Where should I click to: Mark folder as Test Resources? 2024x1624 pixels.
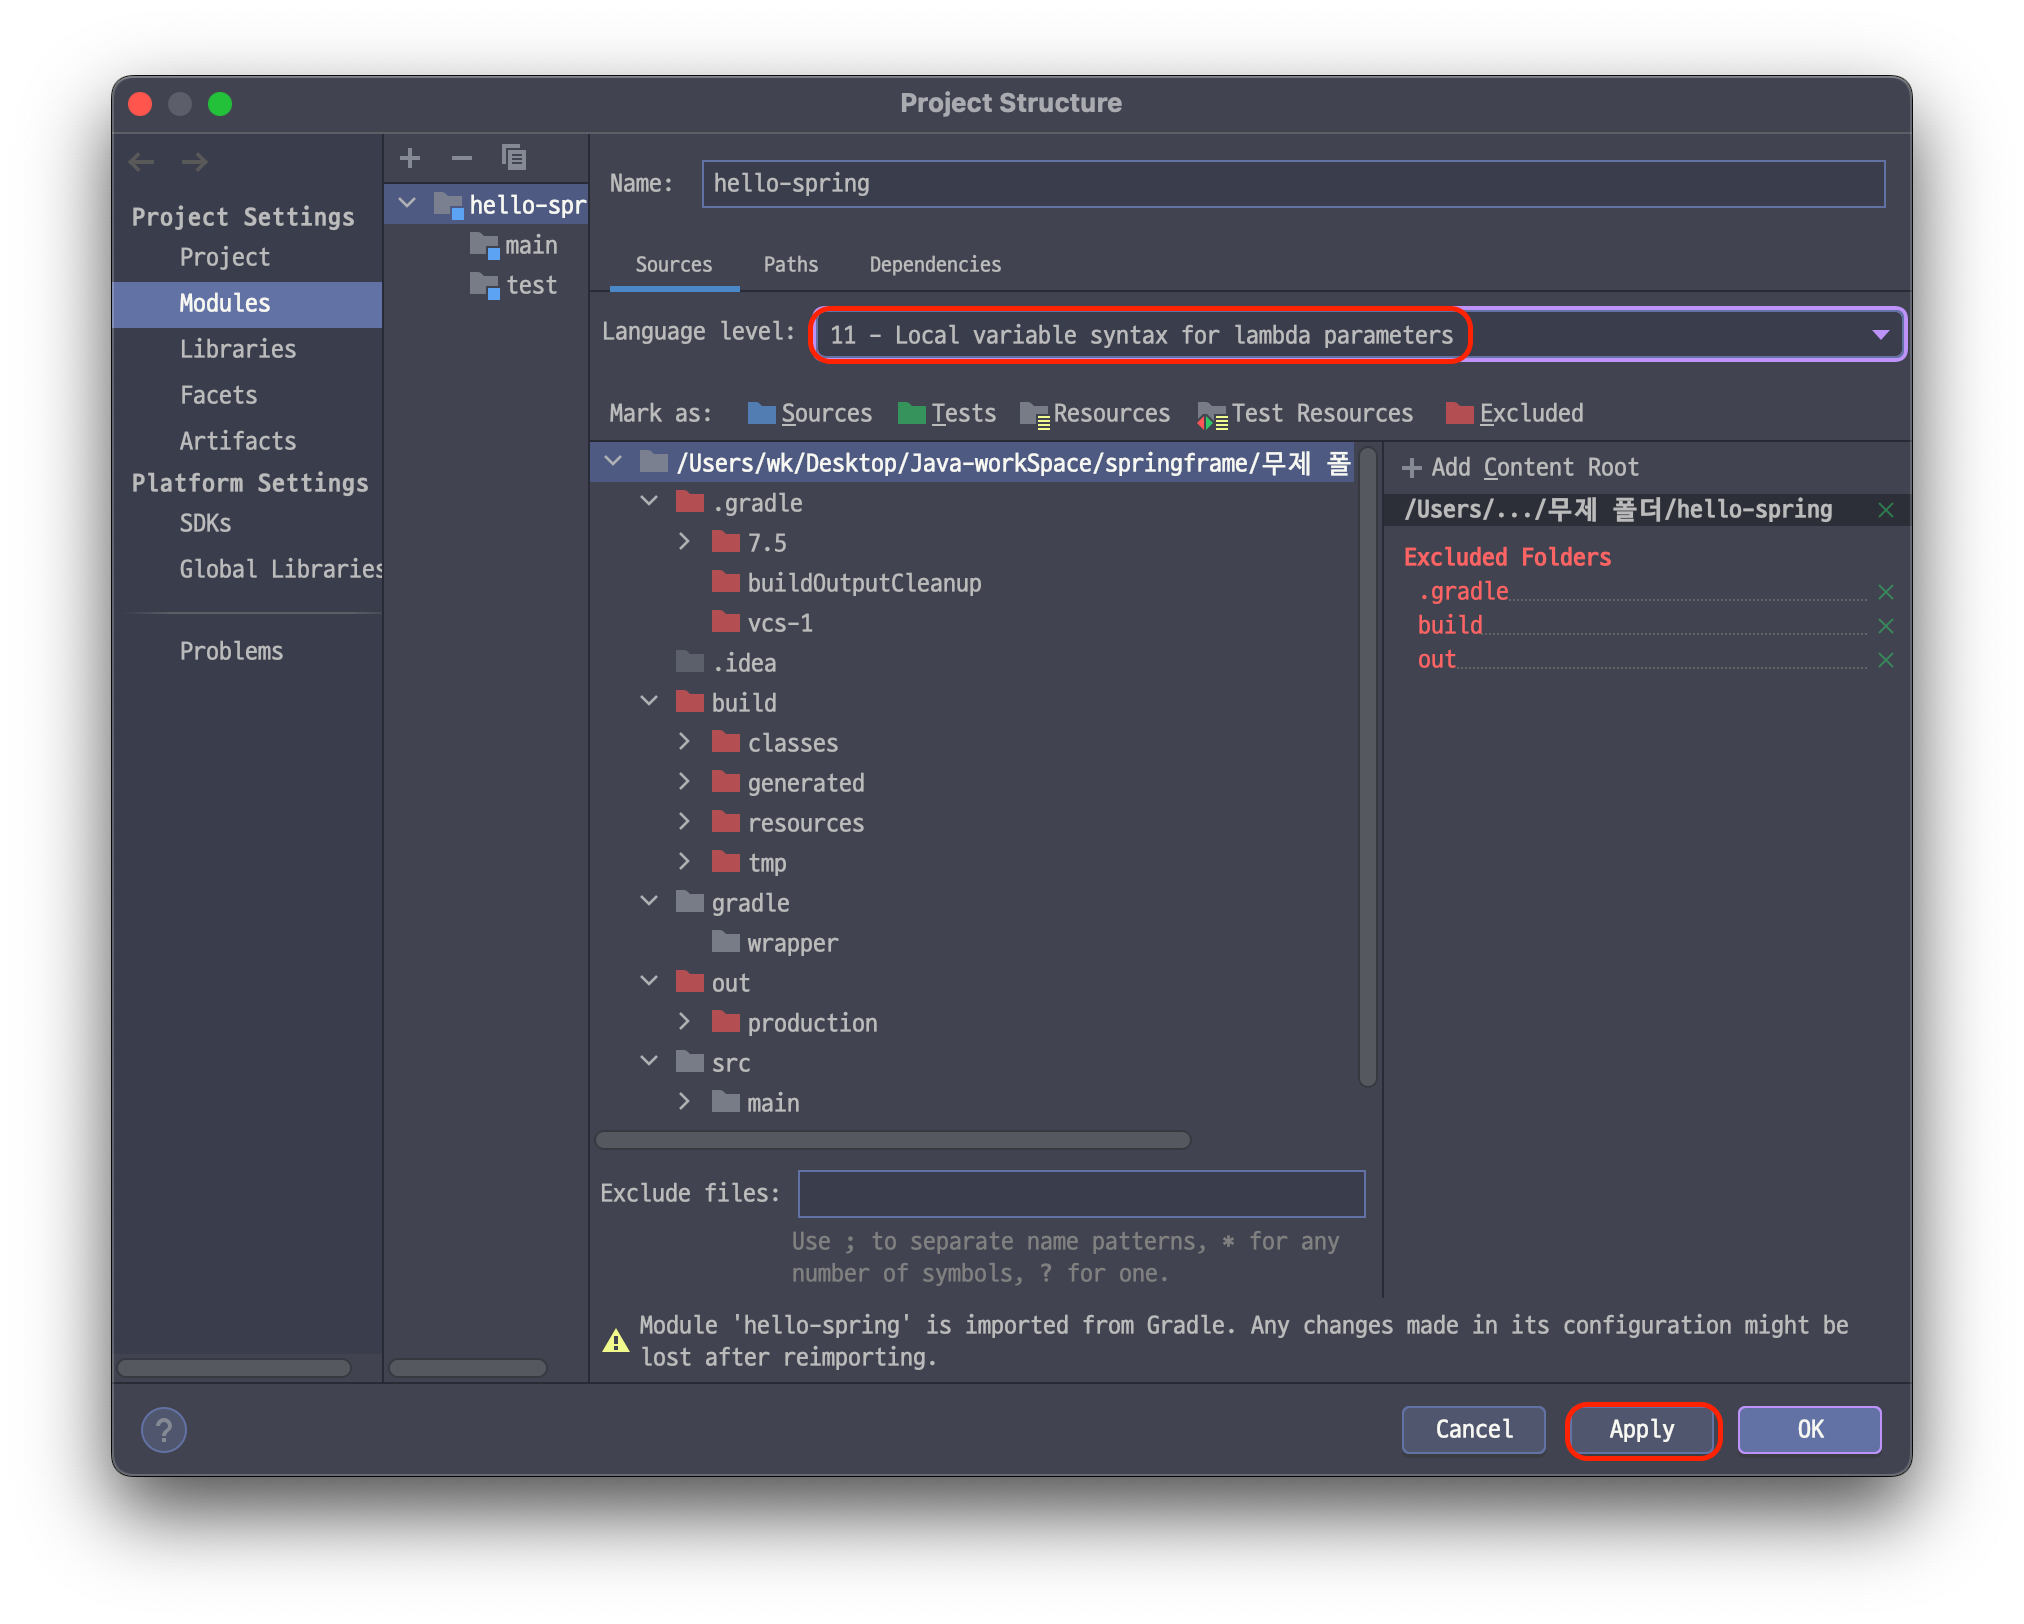(1306, 413)
